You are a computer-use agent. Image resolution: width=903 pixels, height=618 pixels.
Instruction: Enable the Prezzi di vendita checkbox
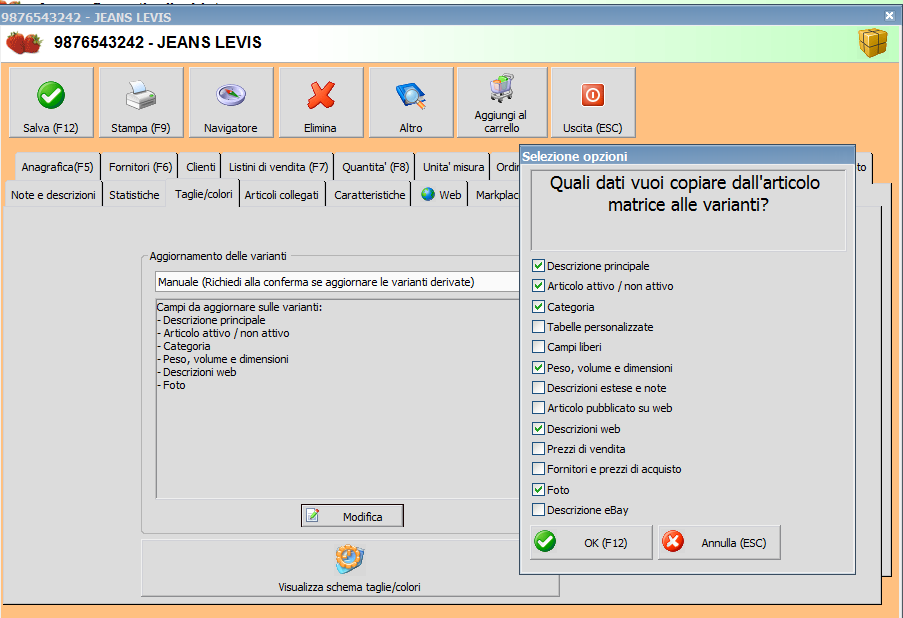pyautogui.click(x=538, y=449)
